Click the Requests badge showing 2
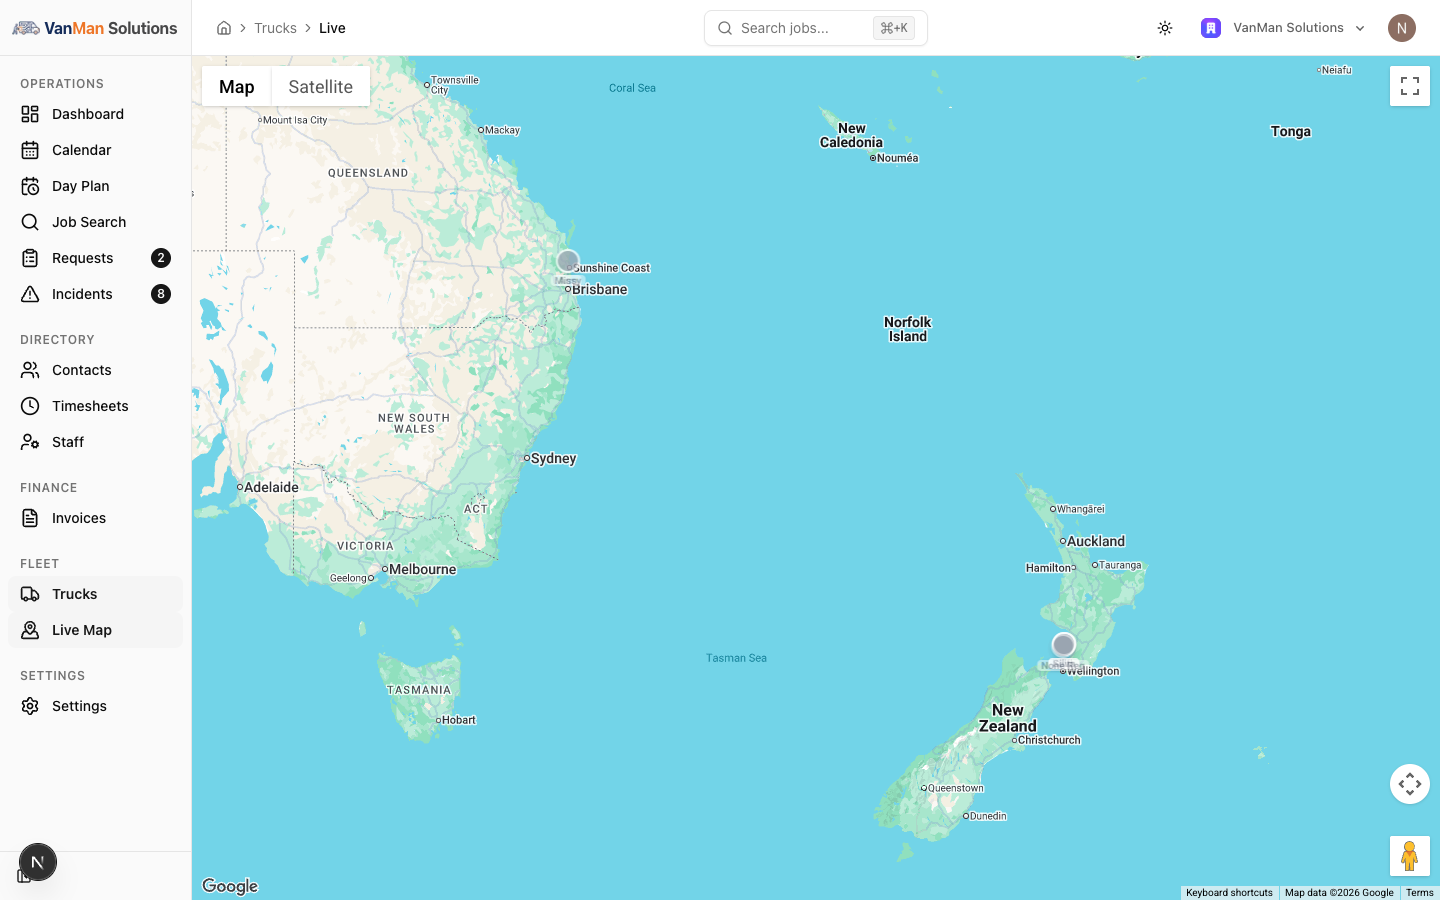This screenshot has height=900, width=1440. [x=161, y=258]
